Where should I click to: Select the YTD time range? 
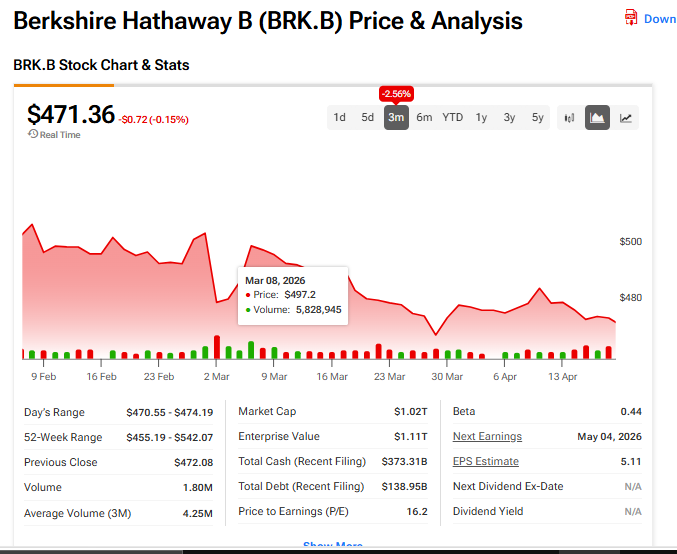coord(452,117)
